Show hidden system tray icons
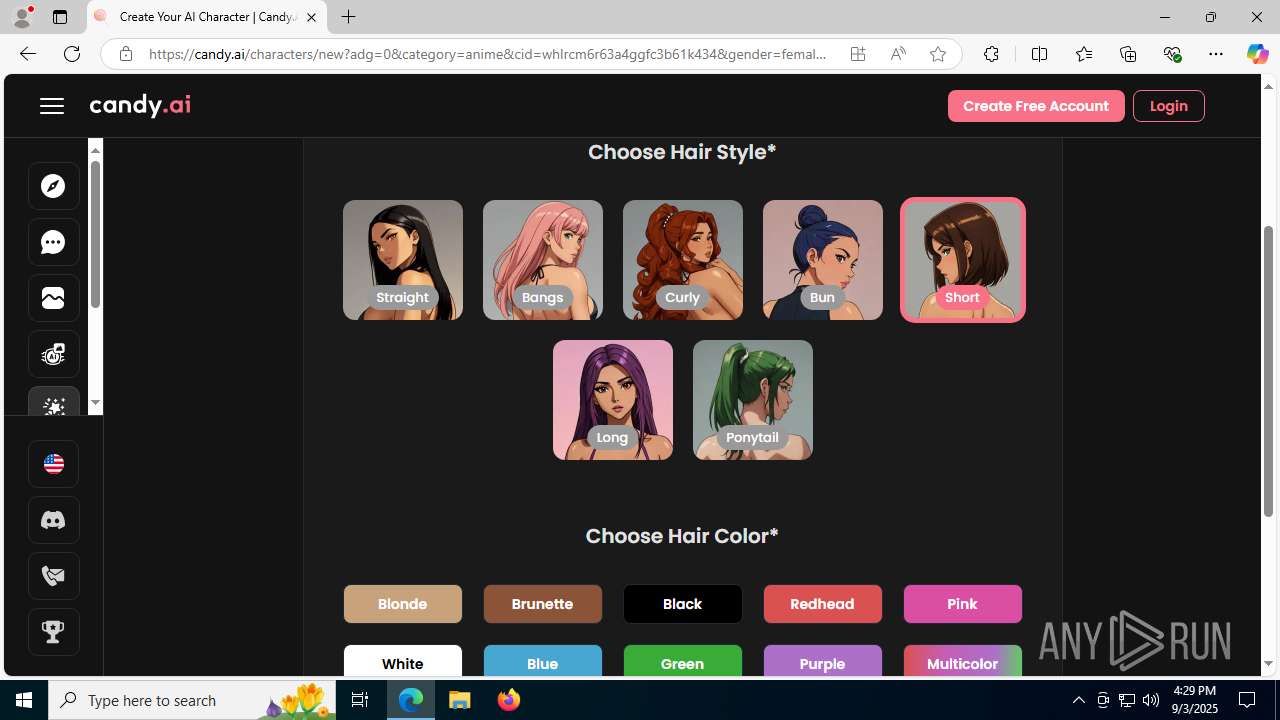 click(1078, 700)
